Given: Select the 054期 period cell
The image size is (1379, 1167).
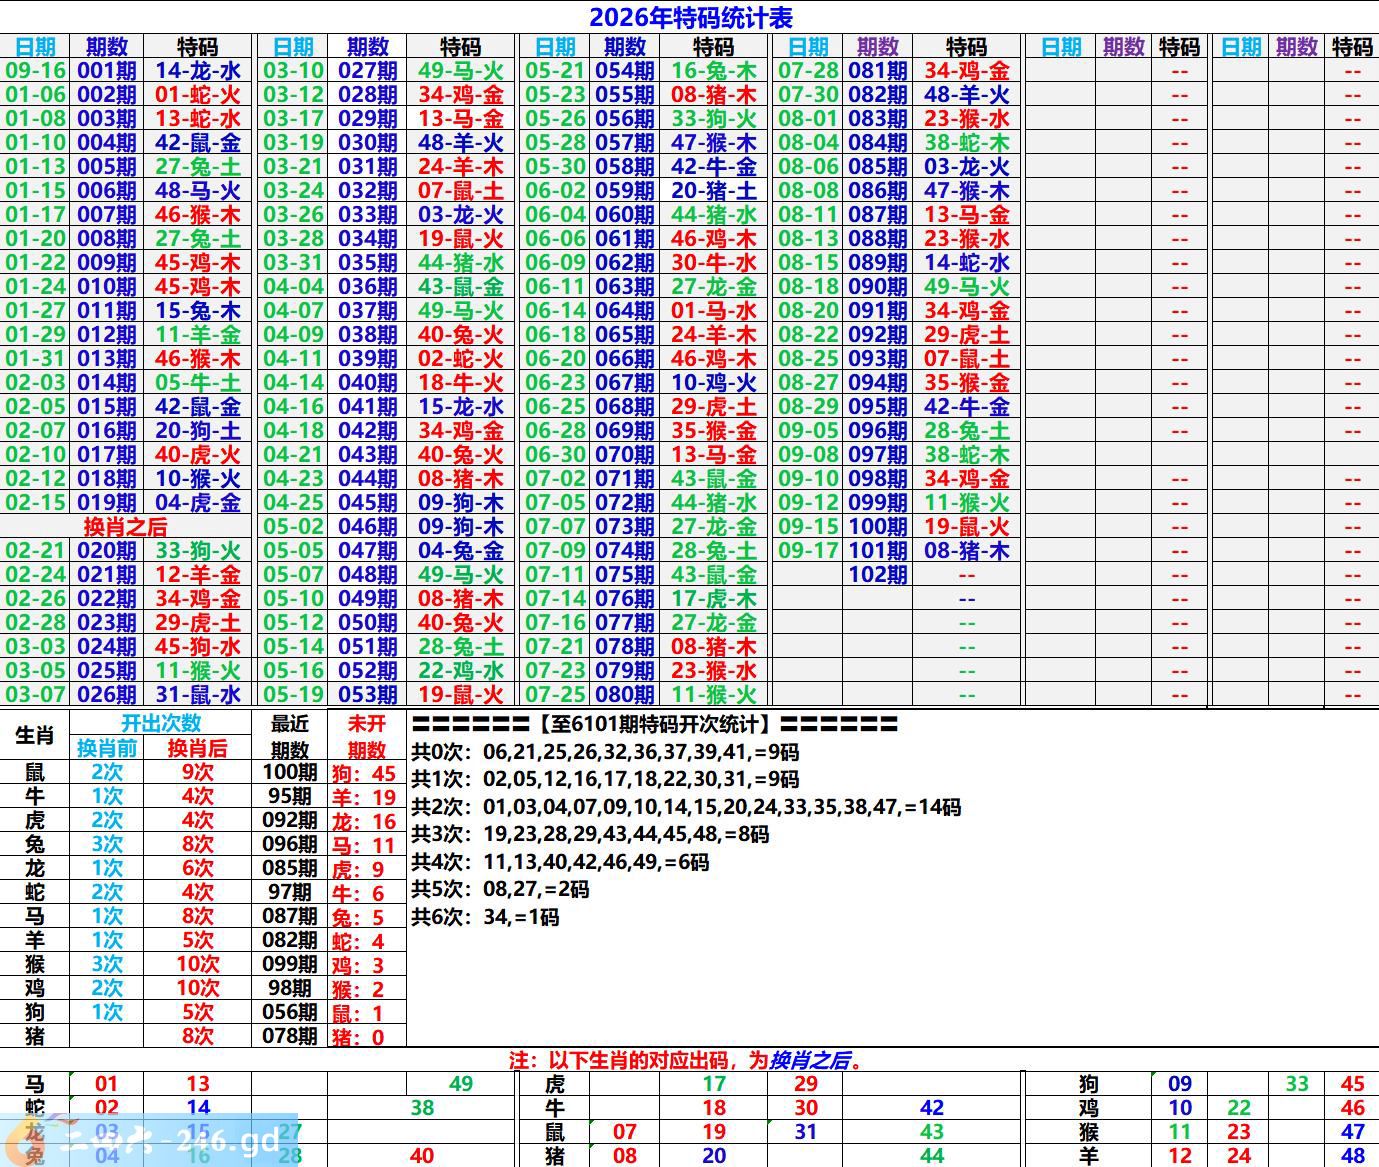Looking at the screenshot, I should [x=625, y=71].
